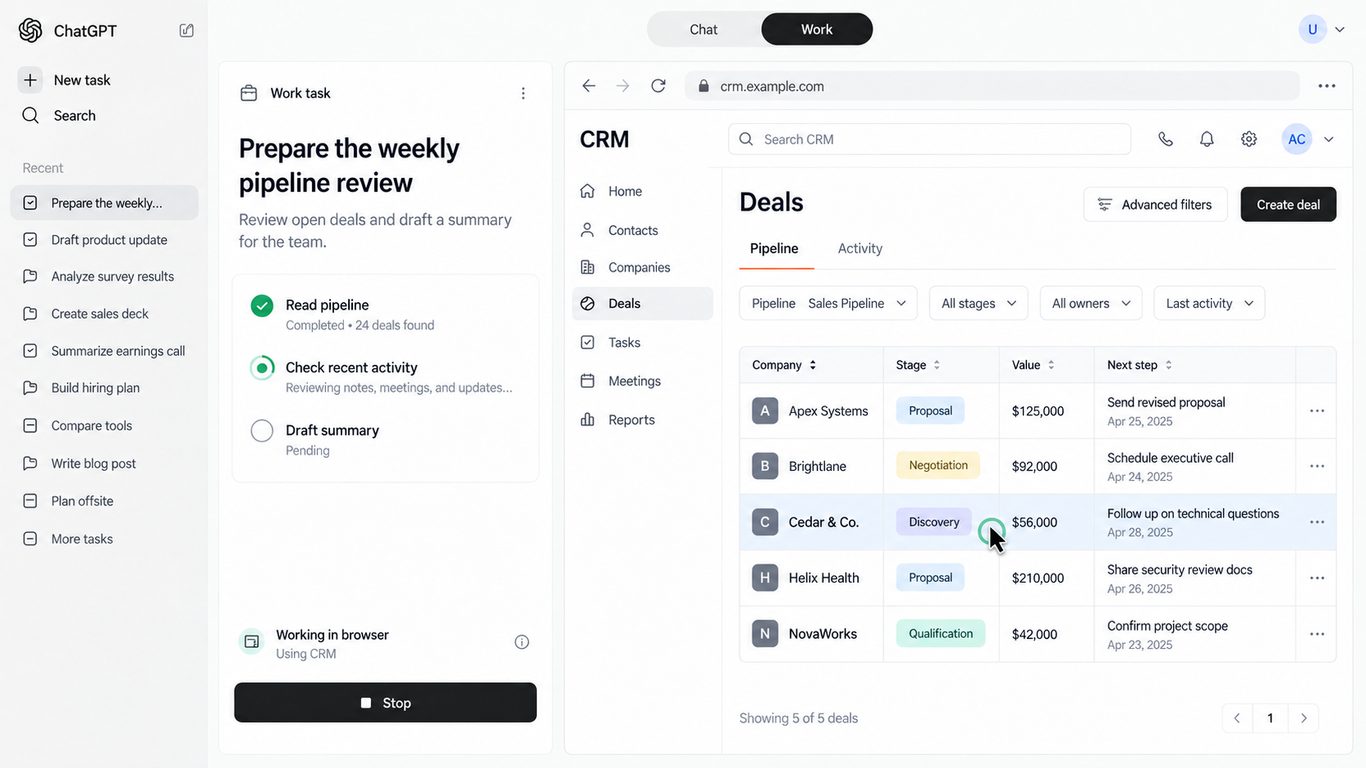The width and height of the screenshot is (1366, 768).
Task: Expand the All stages filter
Action: coord(979,303)
